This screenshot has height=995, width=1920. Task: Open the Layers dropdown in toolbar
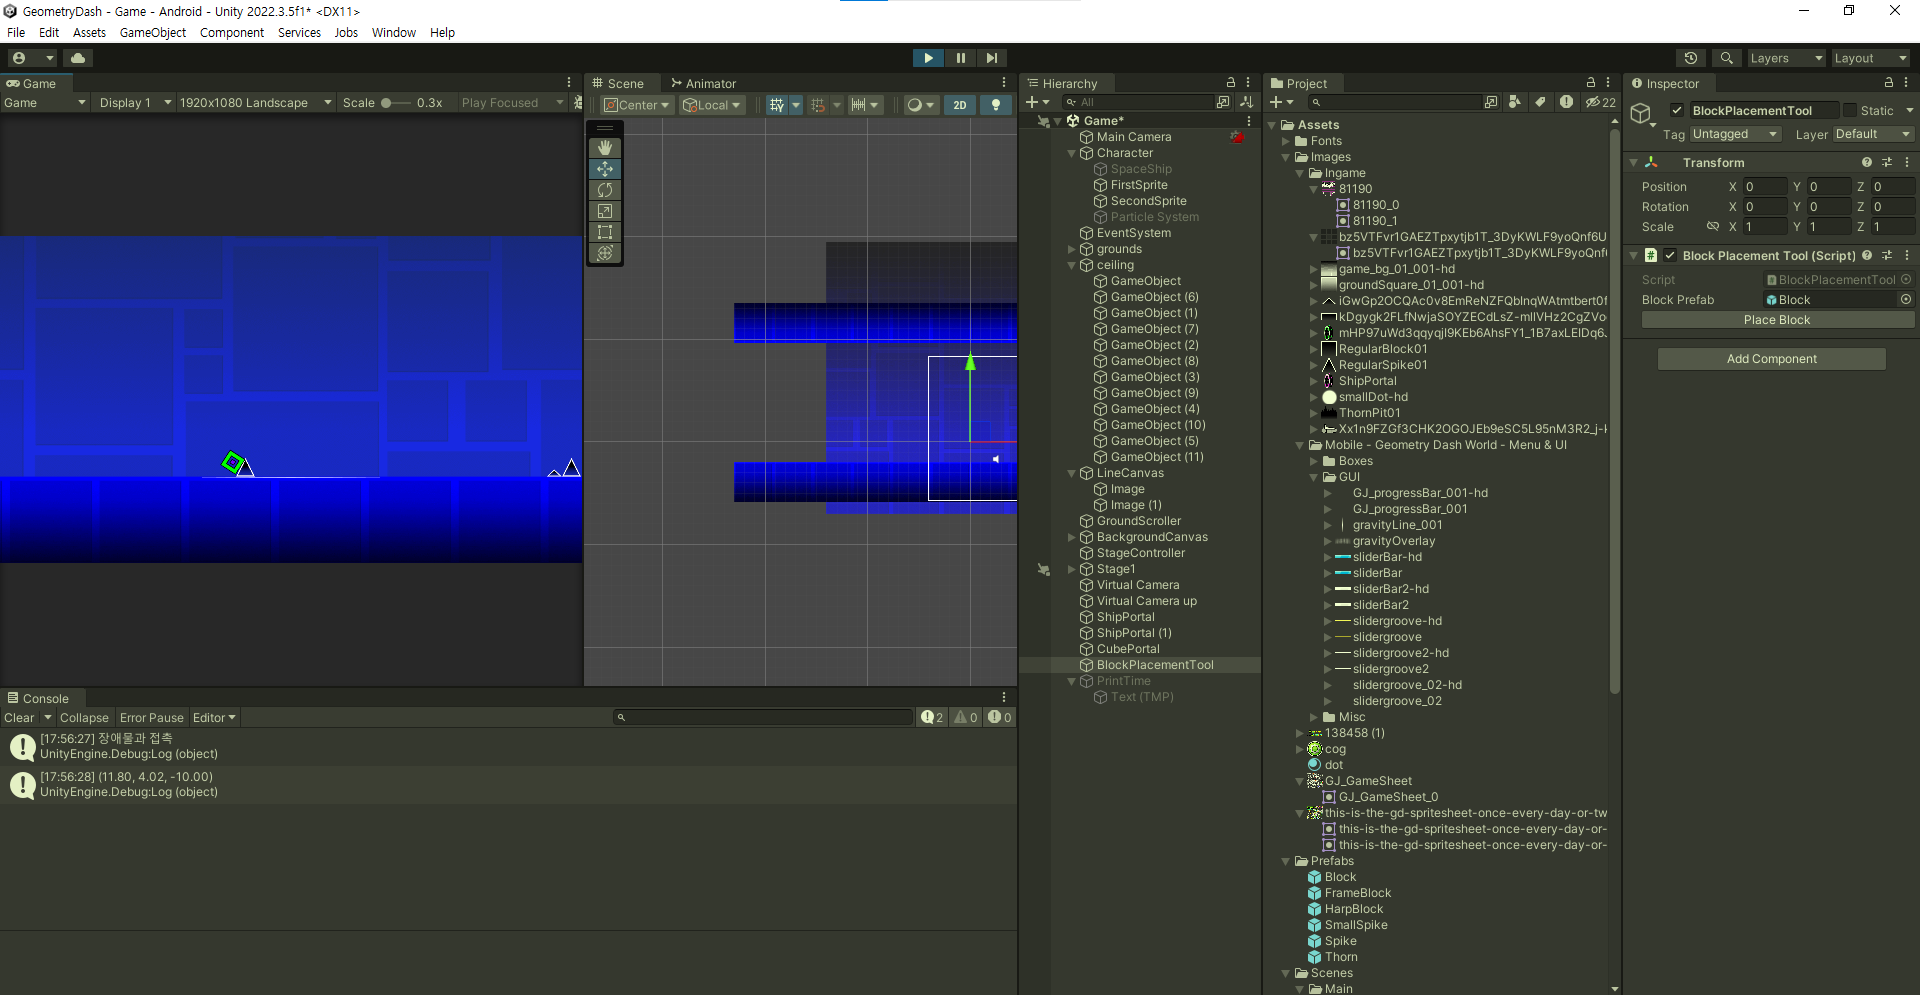point(1786,58)
